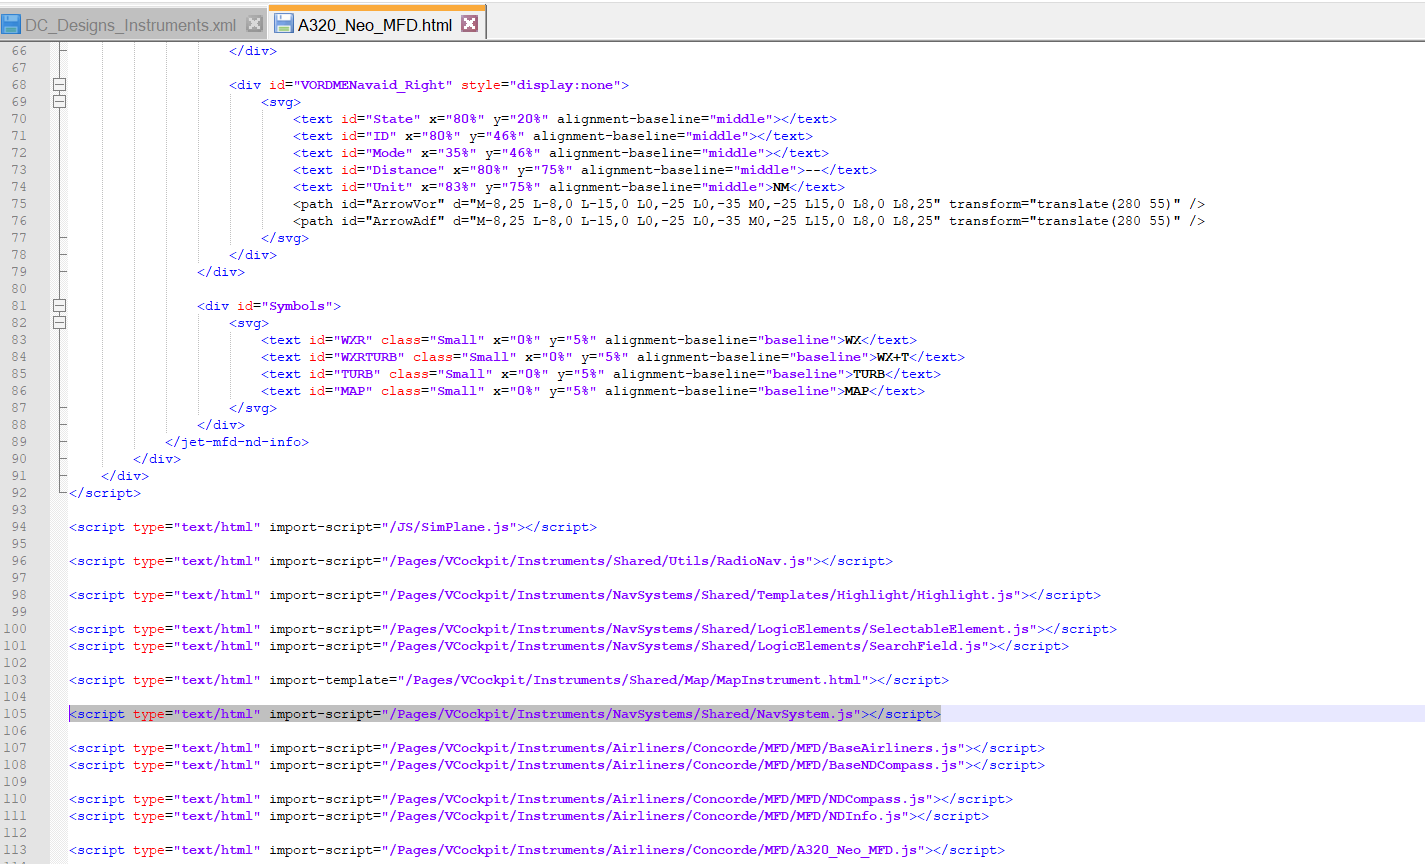Click the save icon on DC_Designs_Instruments.xml tab
Screen dimensions: 1425x864
pos(11,24)
